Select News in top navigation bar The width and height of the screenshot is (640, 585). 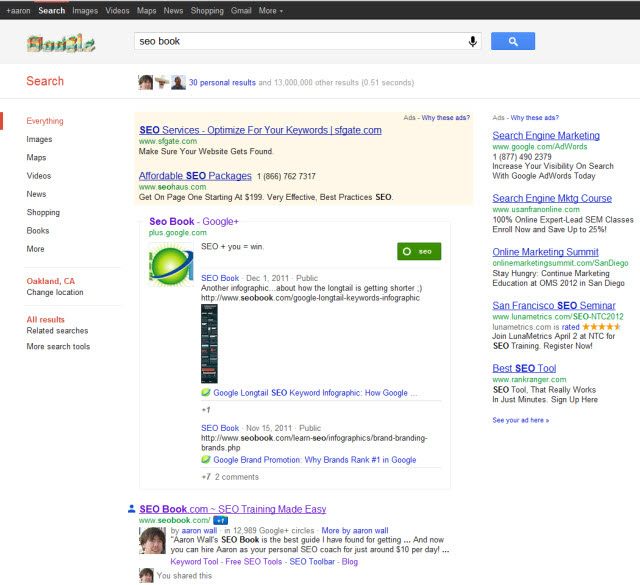173,11
